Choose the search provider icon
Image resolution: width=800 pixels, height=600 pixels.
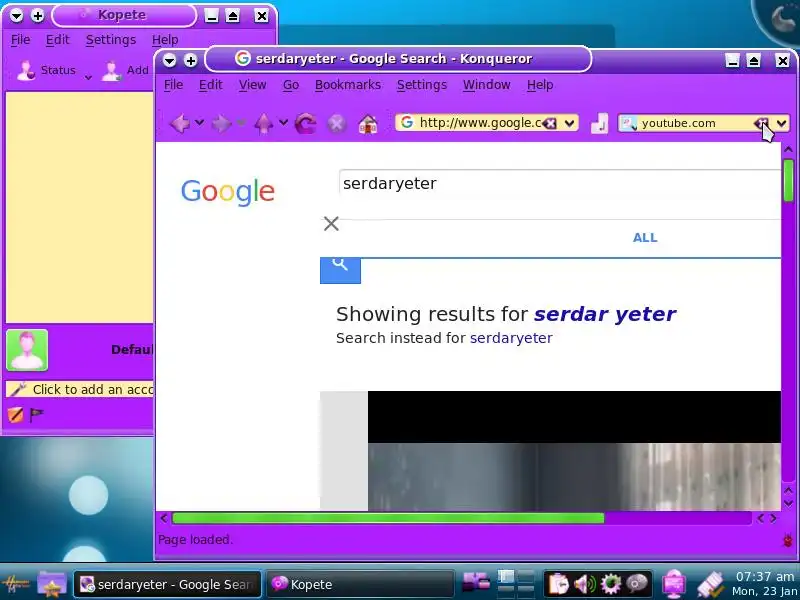coord(629,123)
